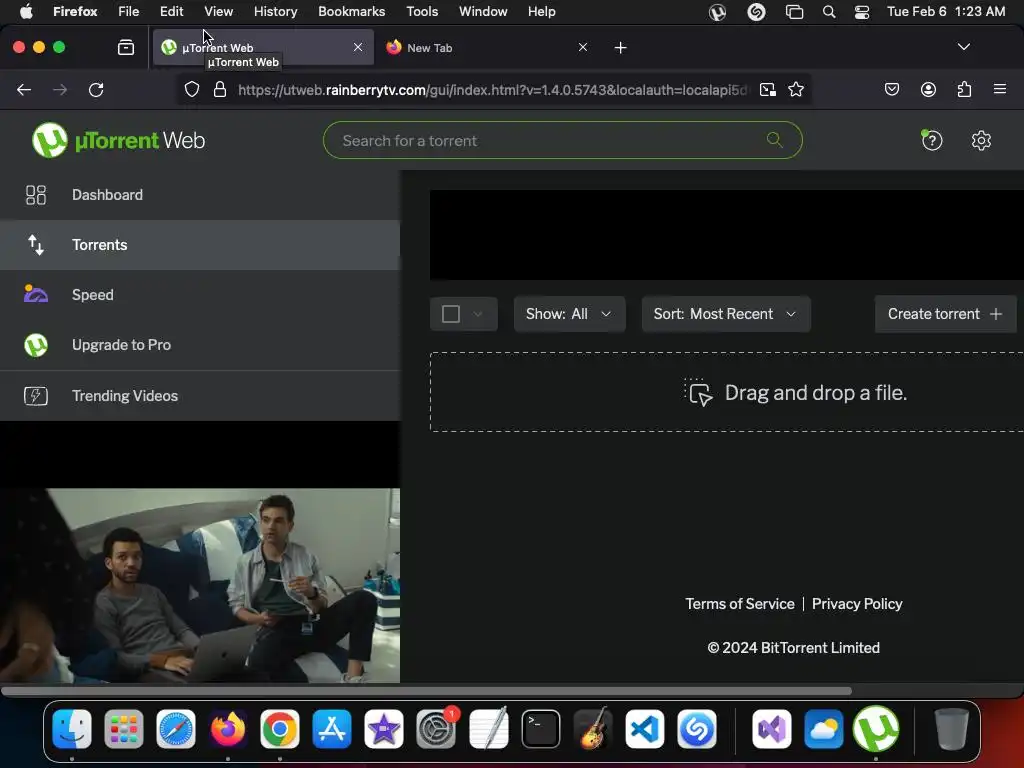Close the New Tab tab
The image size is (1024, 768).
pyautogui.click(x=583, y=48)
